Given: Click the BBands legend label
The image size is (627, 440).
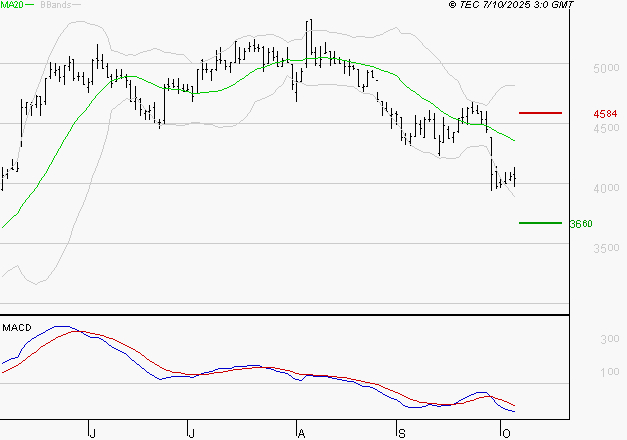Looking at the screenshot, I should [54, 6].
